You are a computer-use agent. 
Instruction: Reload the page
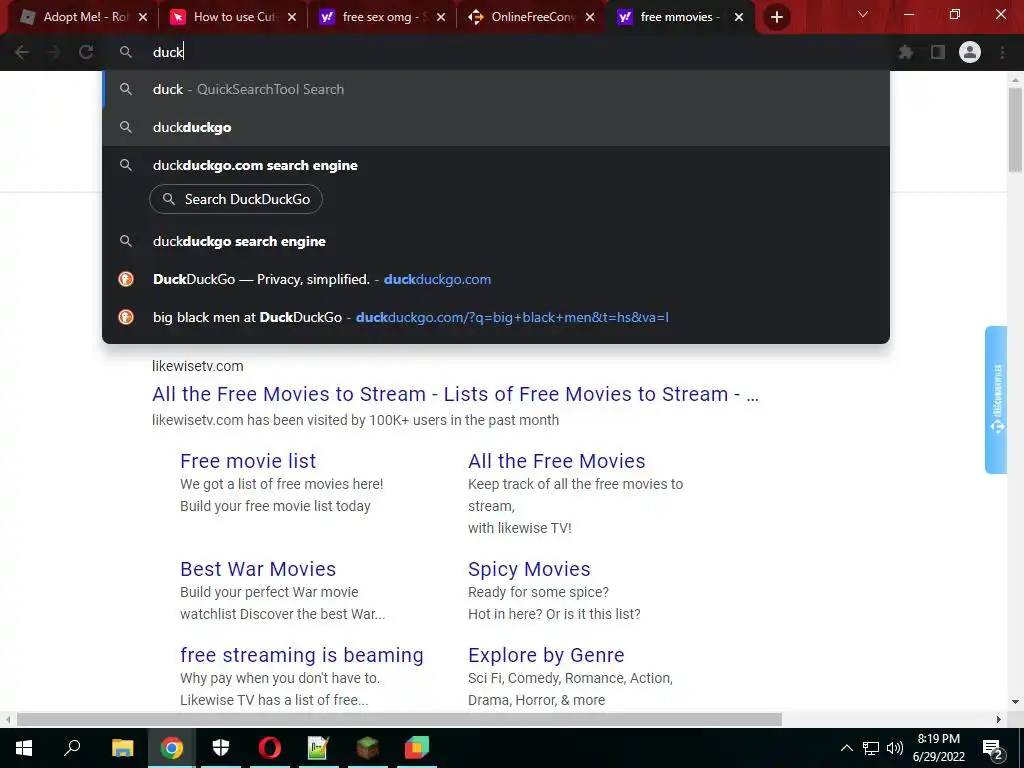click(86, 52)
